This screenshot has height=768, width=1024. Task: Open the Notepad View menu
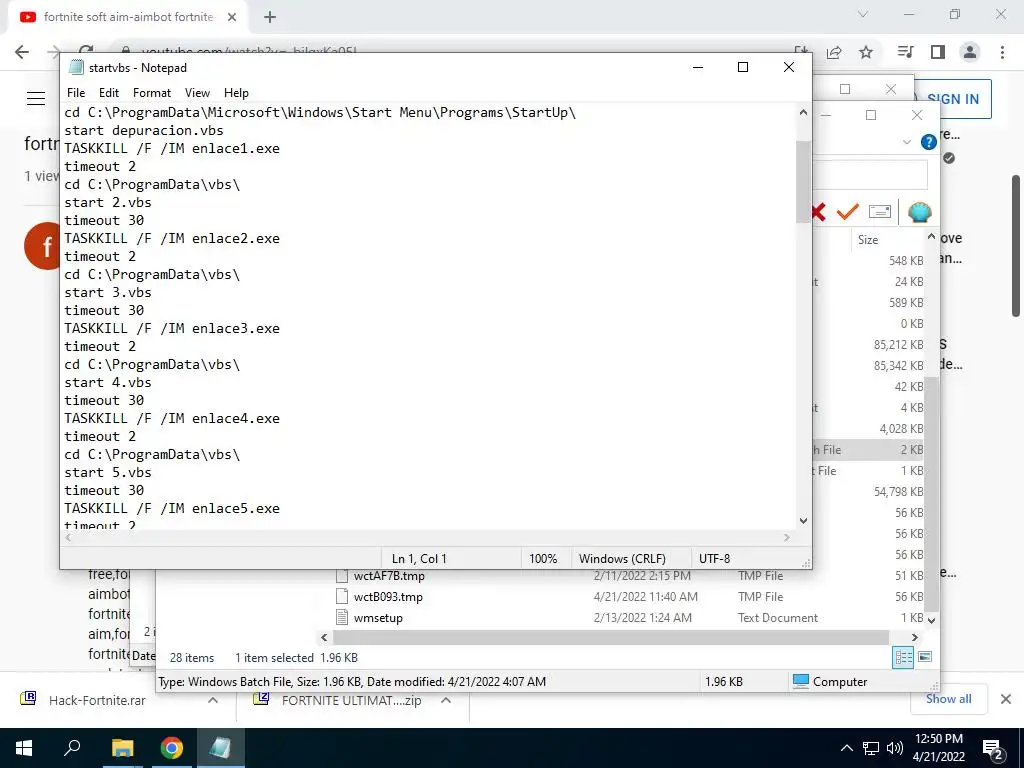(197, 93)
